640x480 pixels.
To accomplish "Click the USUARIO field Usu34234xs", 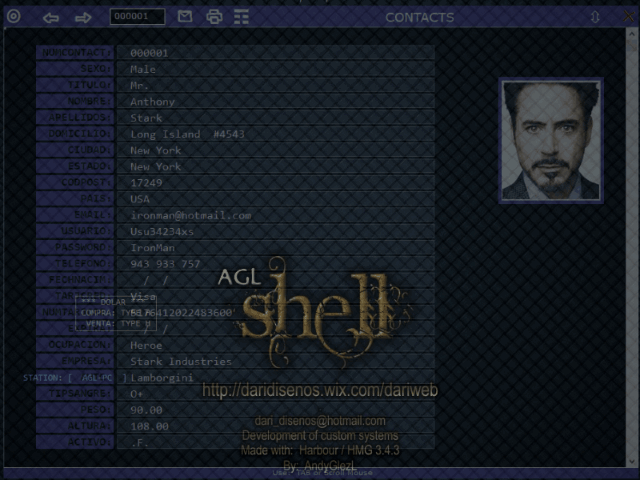I will (276, 231).
